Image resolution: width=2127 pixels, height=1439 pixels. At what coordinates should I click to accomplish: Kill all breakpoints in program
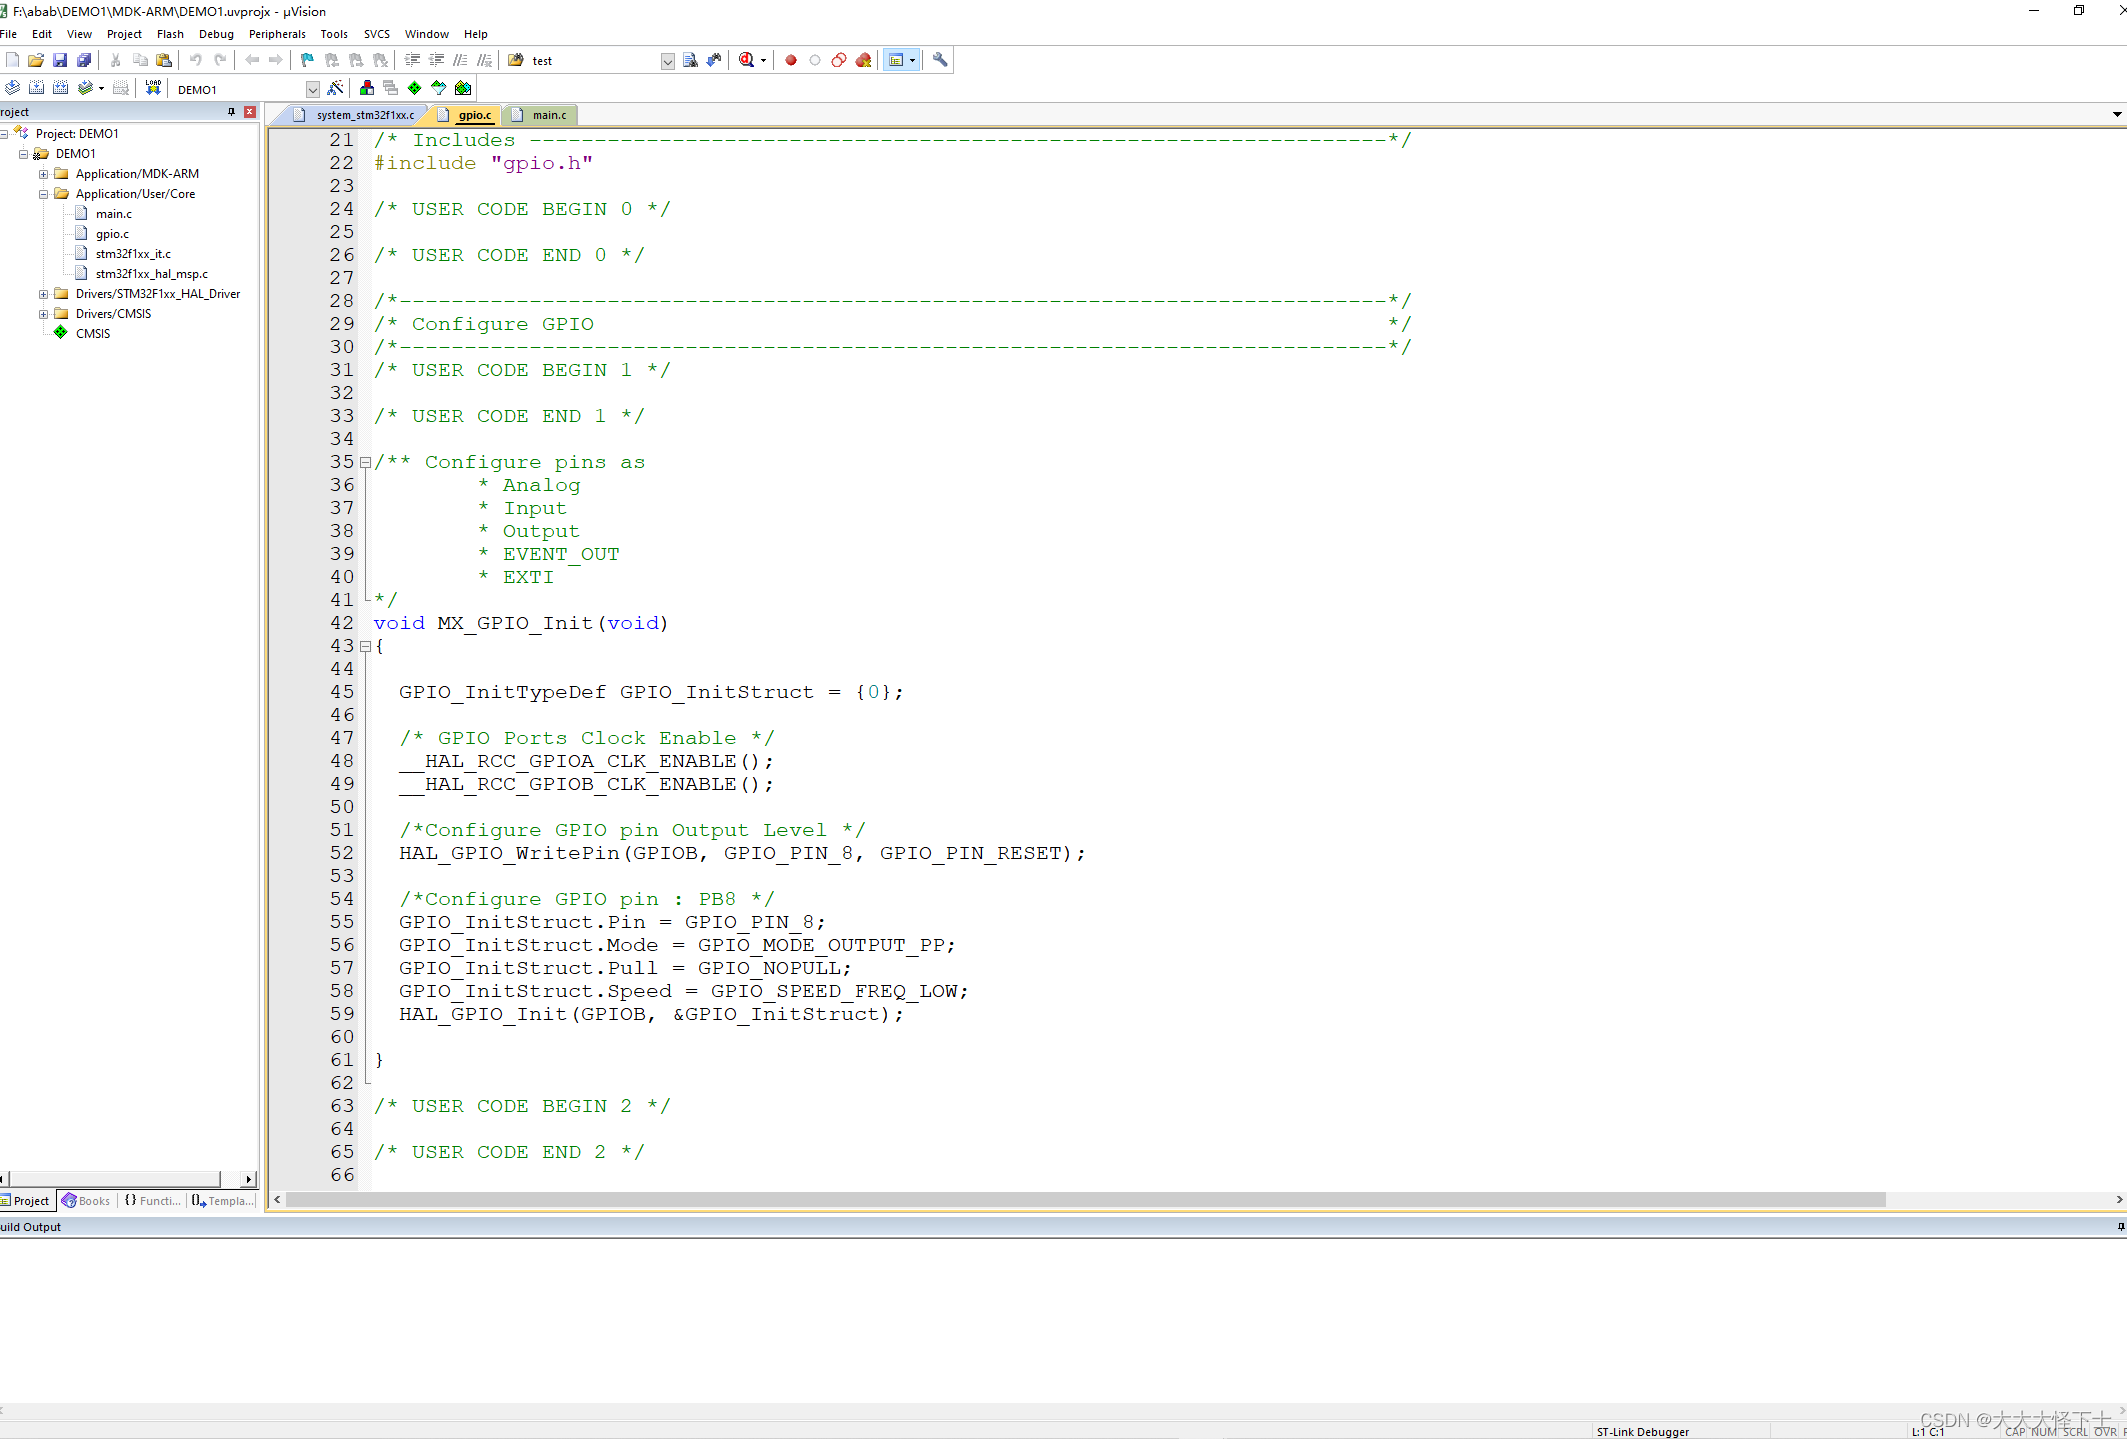(x=863, y=59)
